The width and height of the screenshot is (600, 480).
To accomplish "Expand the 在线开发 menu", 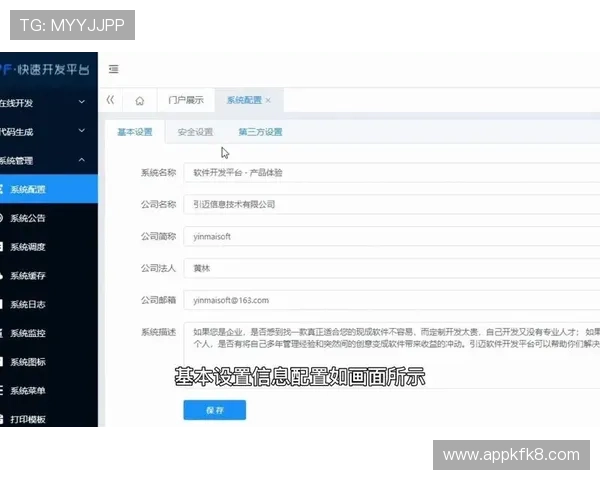I will pos(49,103).
